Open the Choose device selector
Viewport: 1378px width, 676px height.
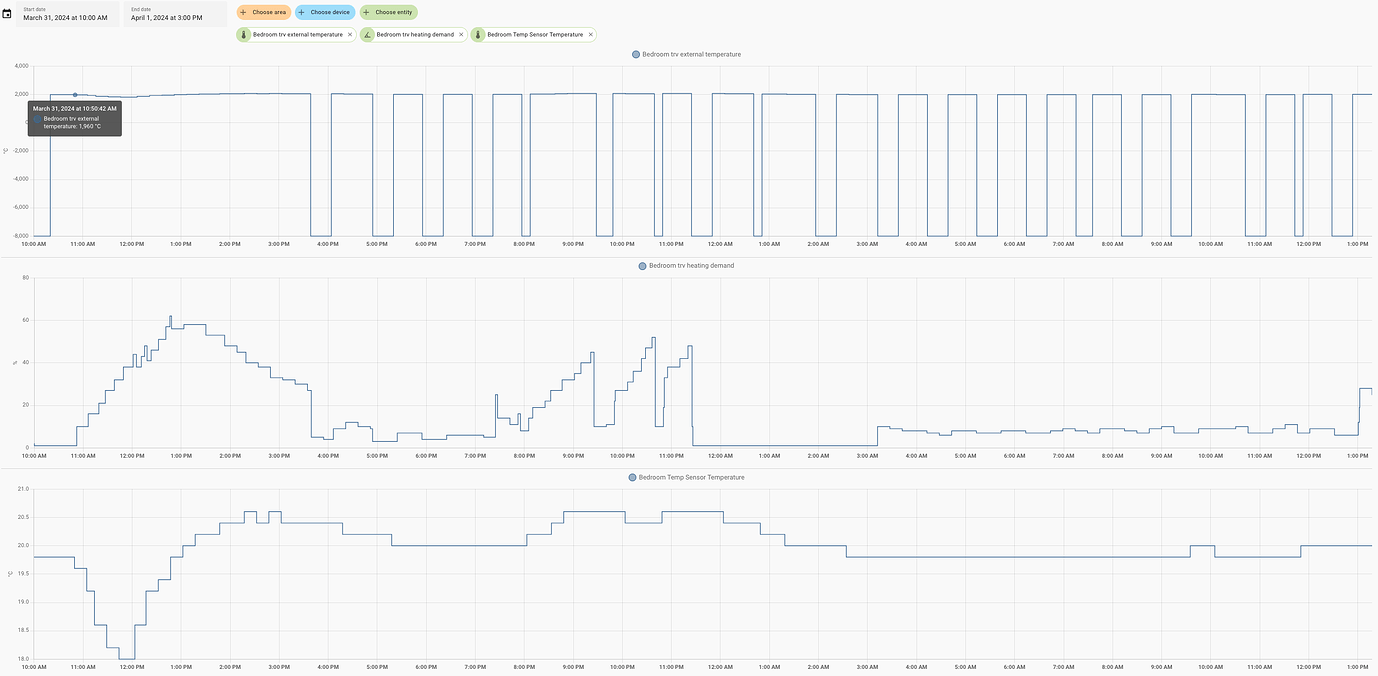pyautogui.click(x=324, y=12)
